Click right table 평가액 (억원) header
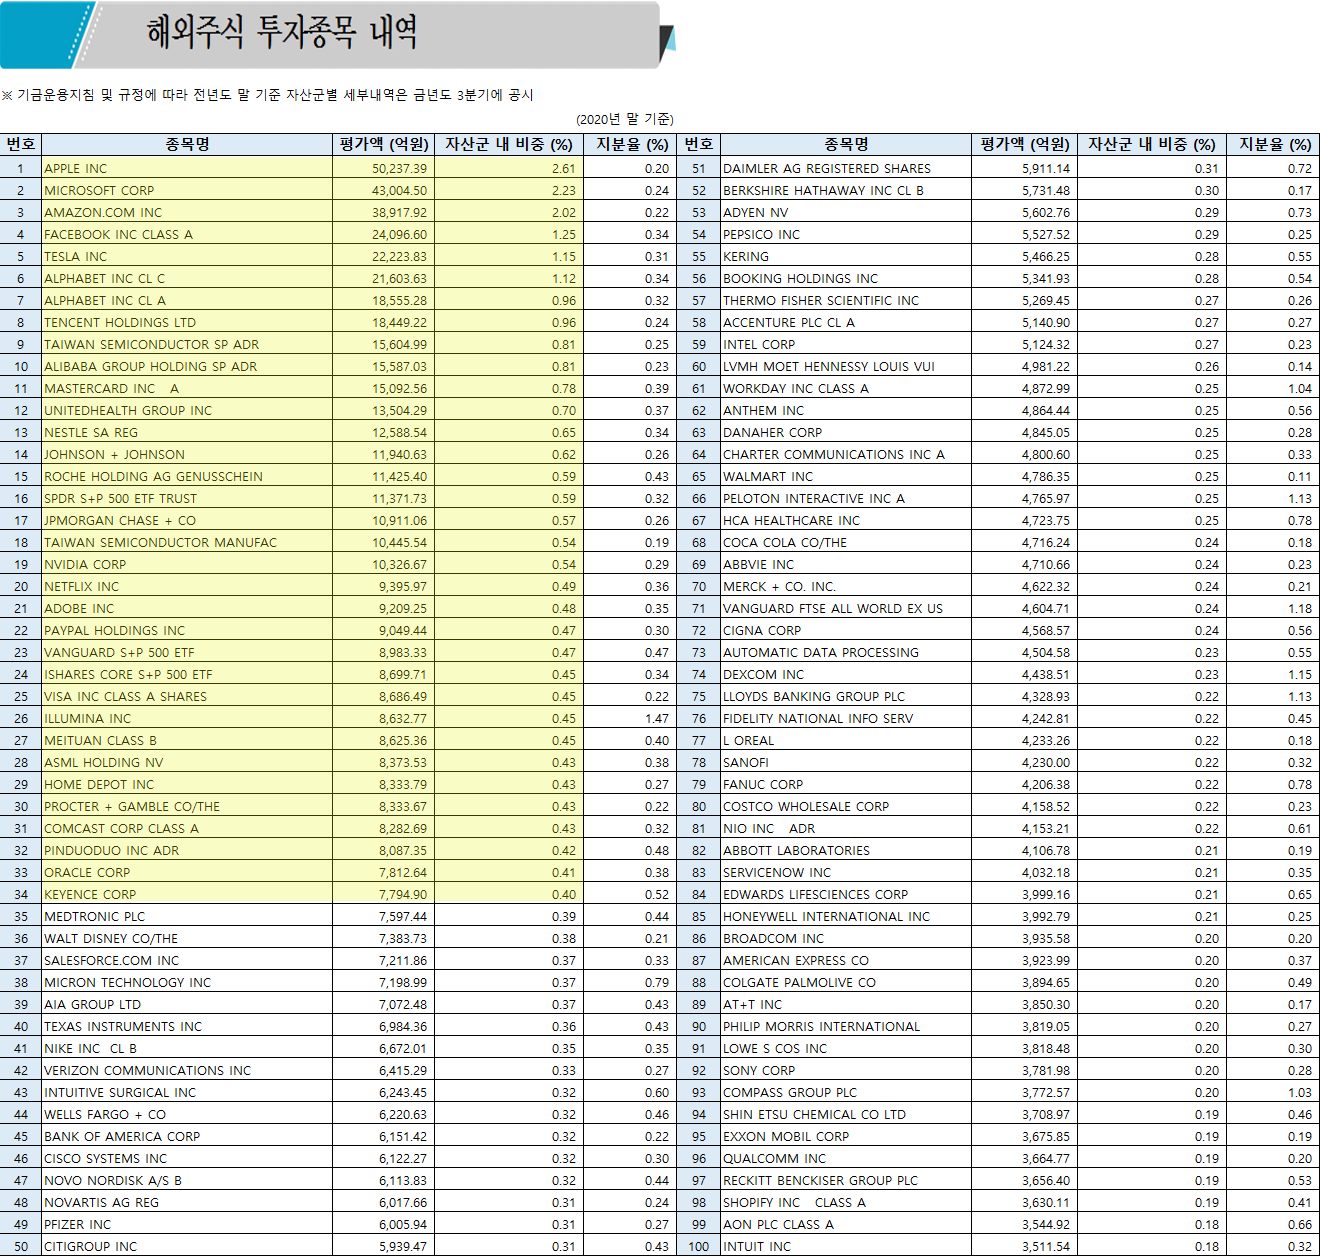 click(x=1024, y=144)
